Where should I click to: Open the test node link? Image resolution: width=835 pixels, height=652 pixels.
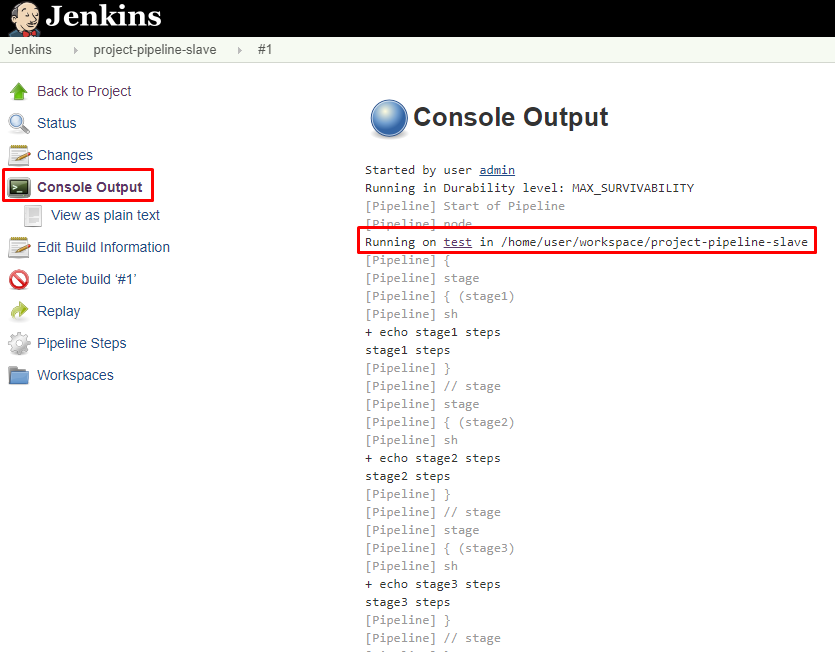pos(457,242)
